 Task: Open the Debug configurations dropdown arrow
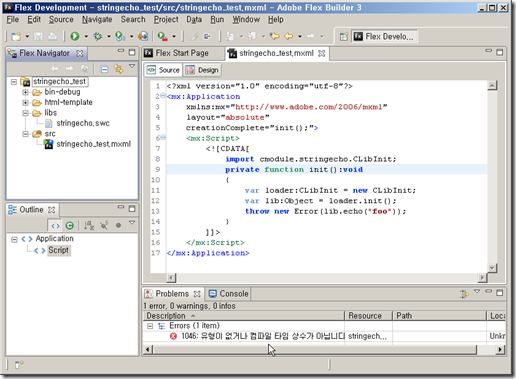pyautogui.click(x=108, y=36)
